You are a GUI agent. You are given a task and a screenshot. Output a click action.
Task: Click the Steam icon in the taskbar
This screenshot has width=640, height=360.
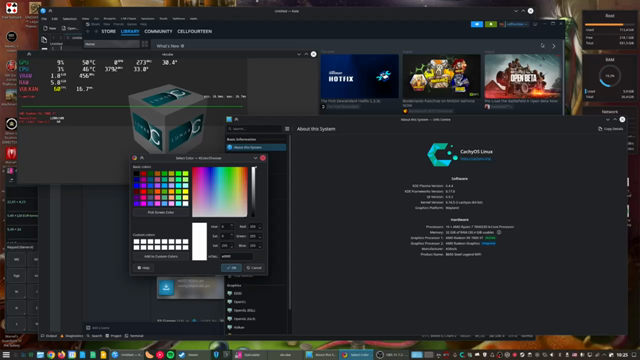tap(182, 355)
